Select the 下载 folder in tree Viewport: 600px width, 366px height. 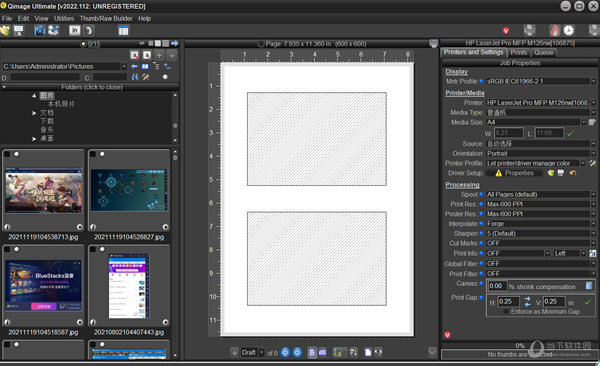click(x=47, y=121)
